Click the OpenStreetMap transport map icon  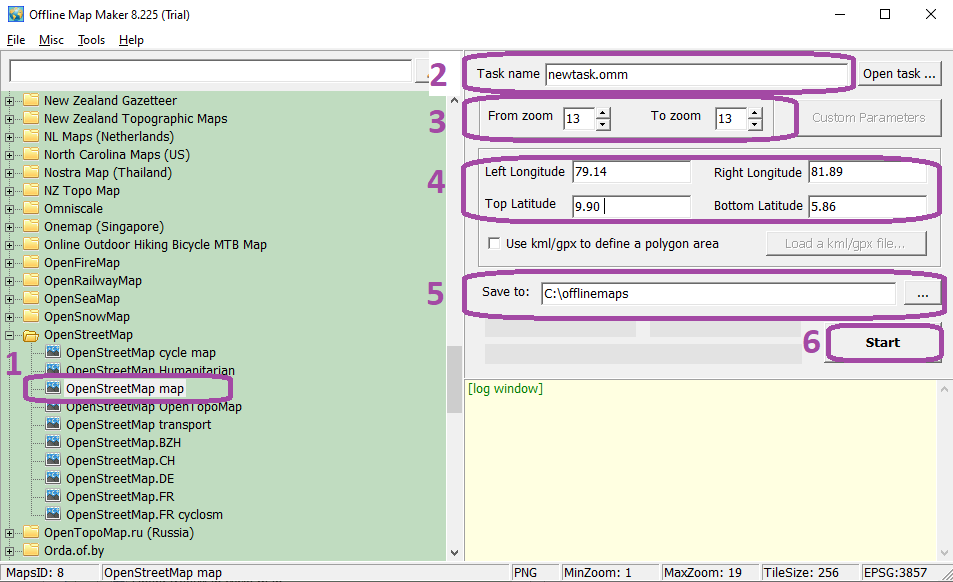[x=53, y=423]
